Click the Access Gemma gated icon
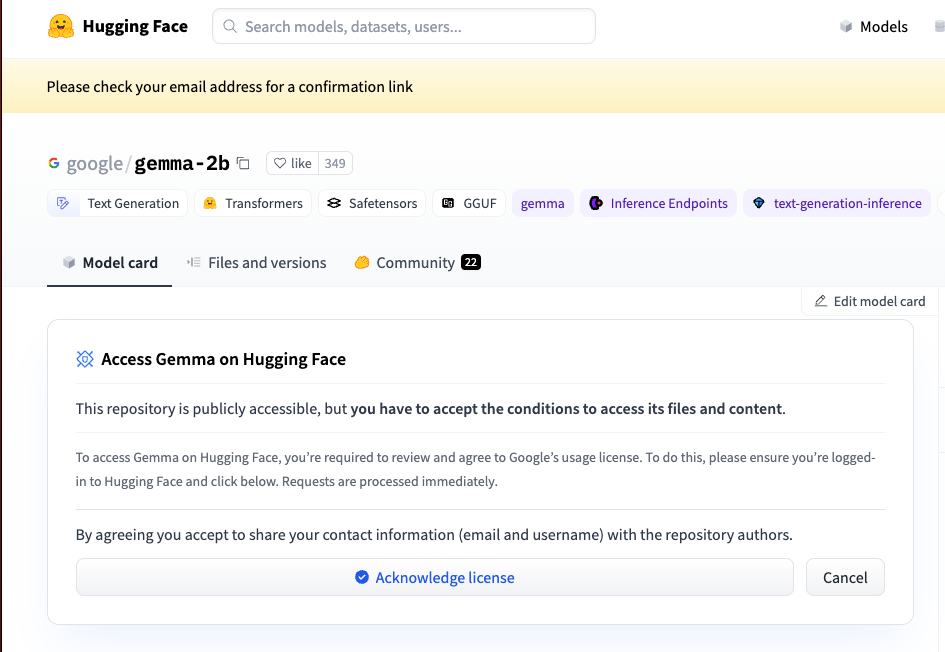 point(85,359)
